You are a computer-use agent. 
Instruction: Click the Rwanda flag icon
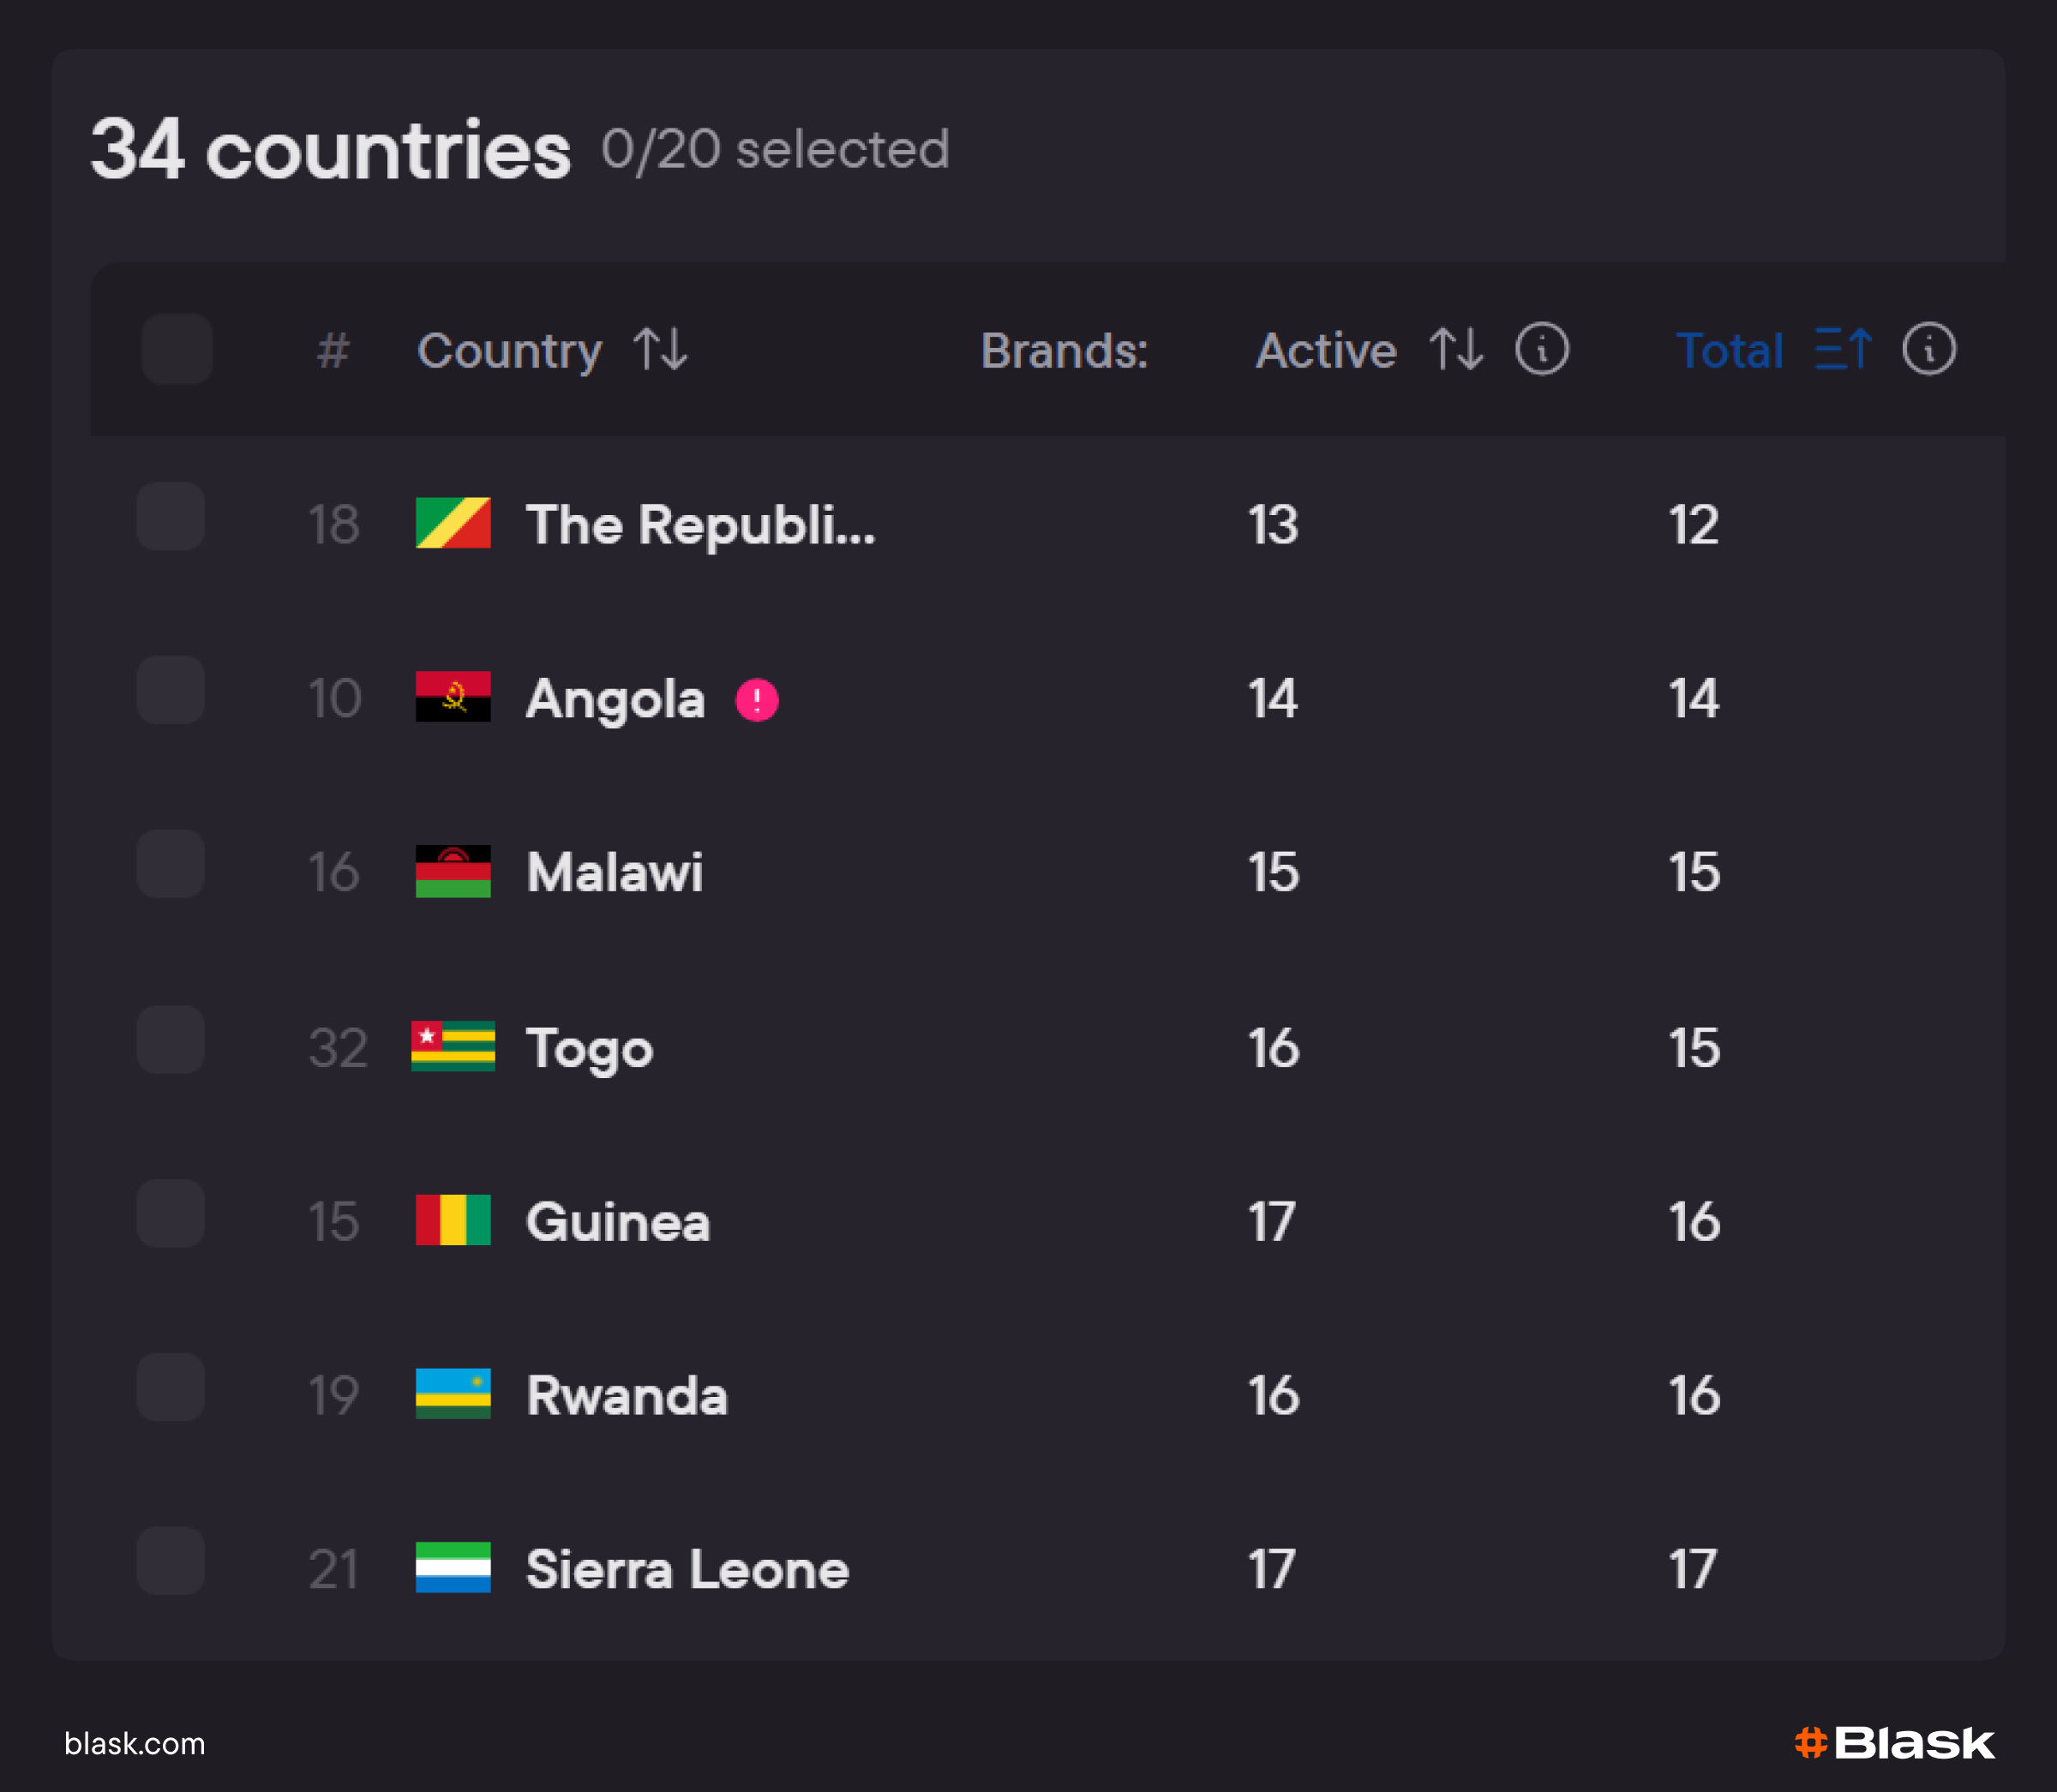(x=453, y=1394)
